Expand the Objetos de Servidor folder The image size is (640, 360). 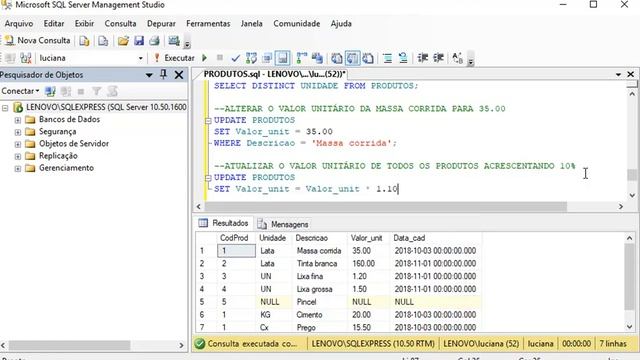(x=18, y=144)
